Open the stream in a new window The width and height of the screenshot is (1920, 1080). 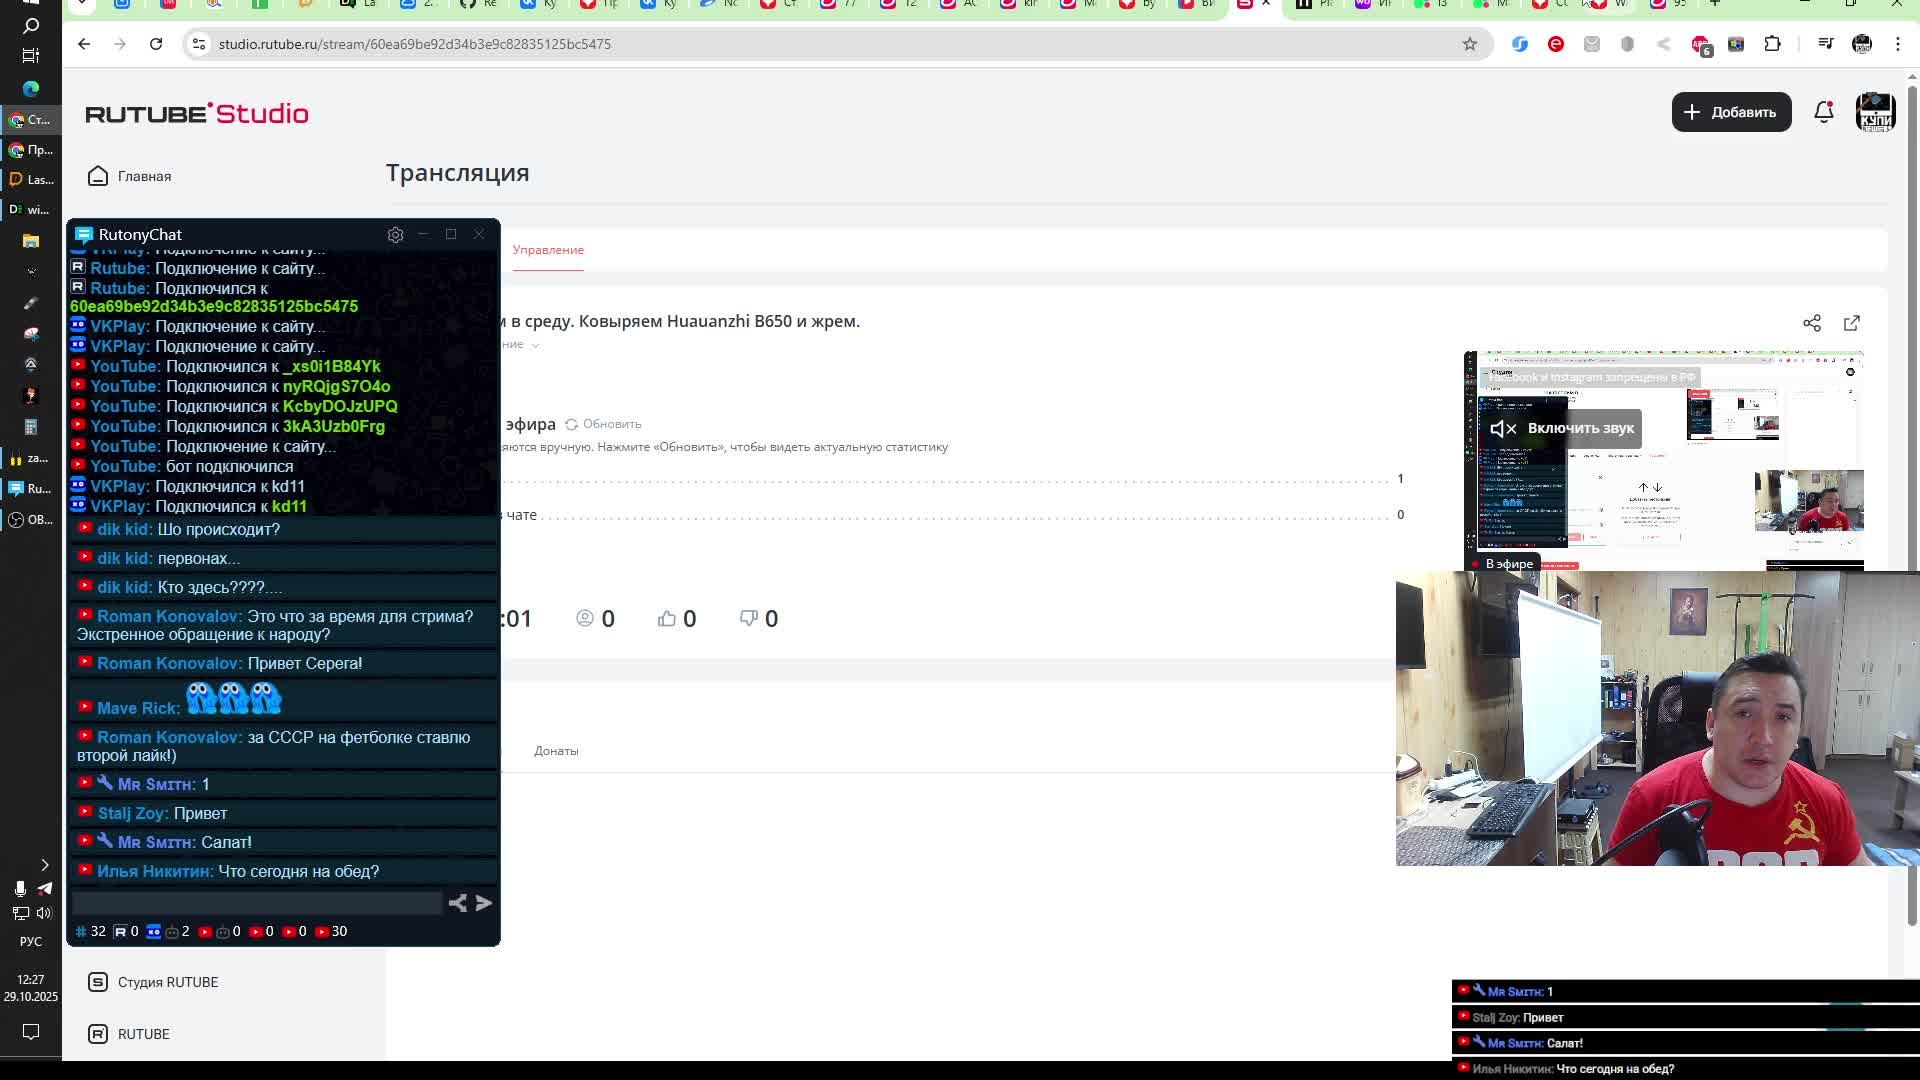pyautogui.click(x=1851, y=323)
